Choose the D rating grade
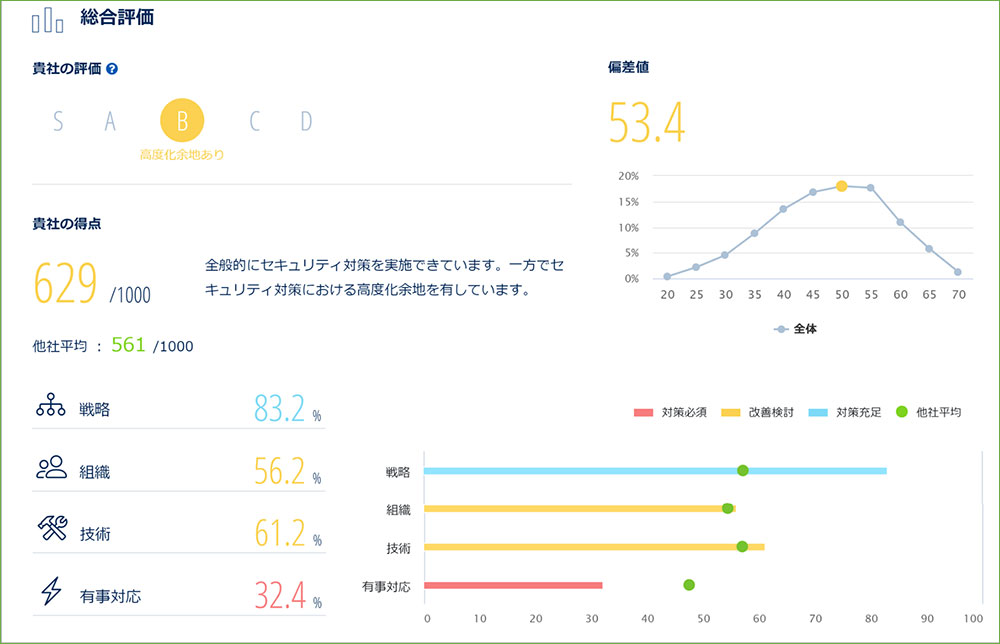The height and width of the screenshot is (644, 1000). coord(306,122)
